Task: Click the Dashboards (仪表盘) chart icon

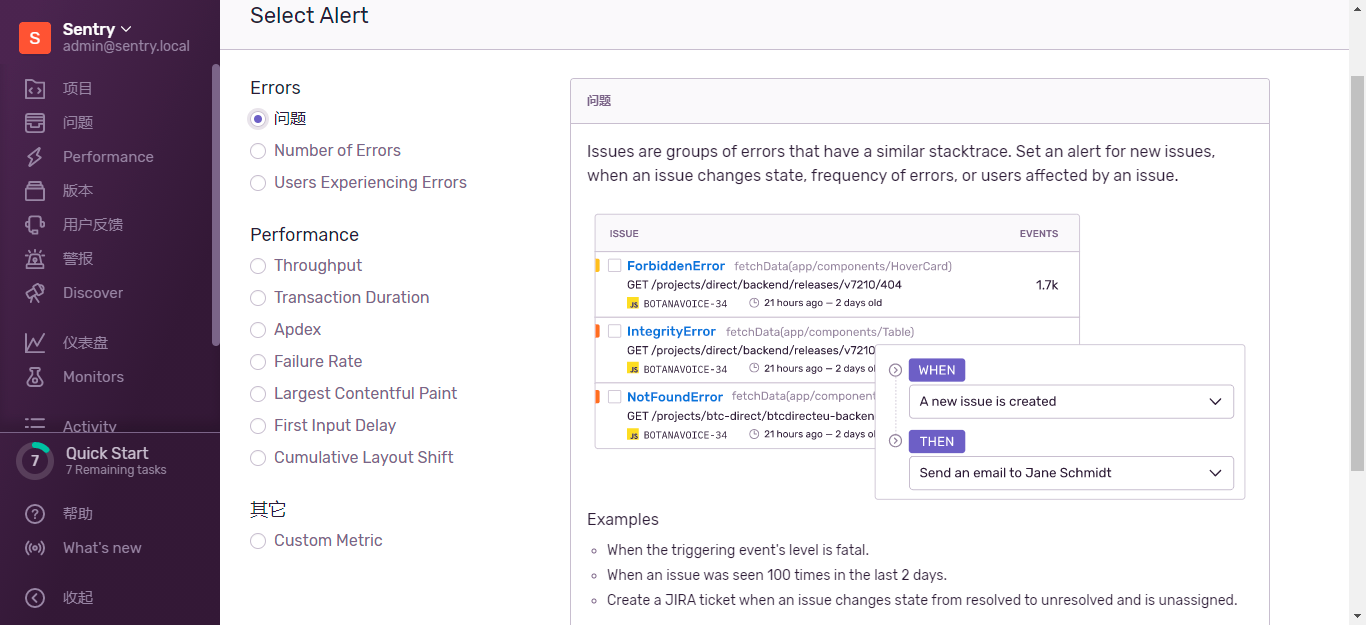Action: point(35,343)
